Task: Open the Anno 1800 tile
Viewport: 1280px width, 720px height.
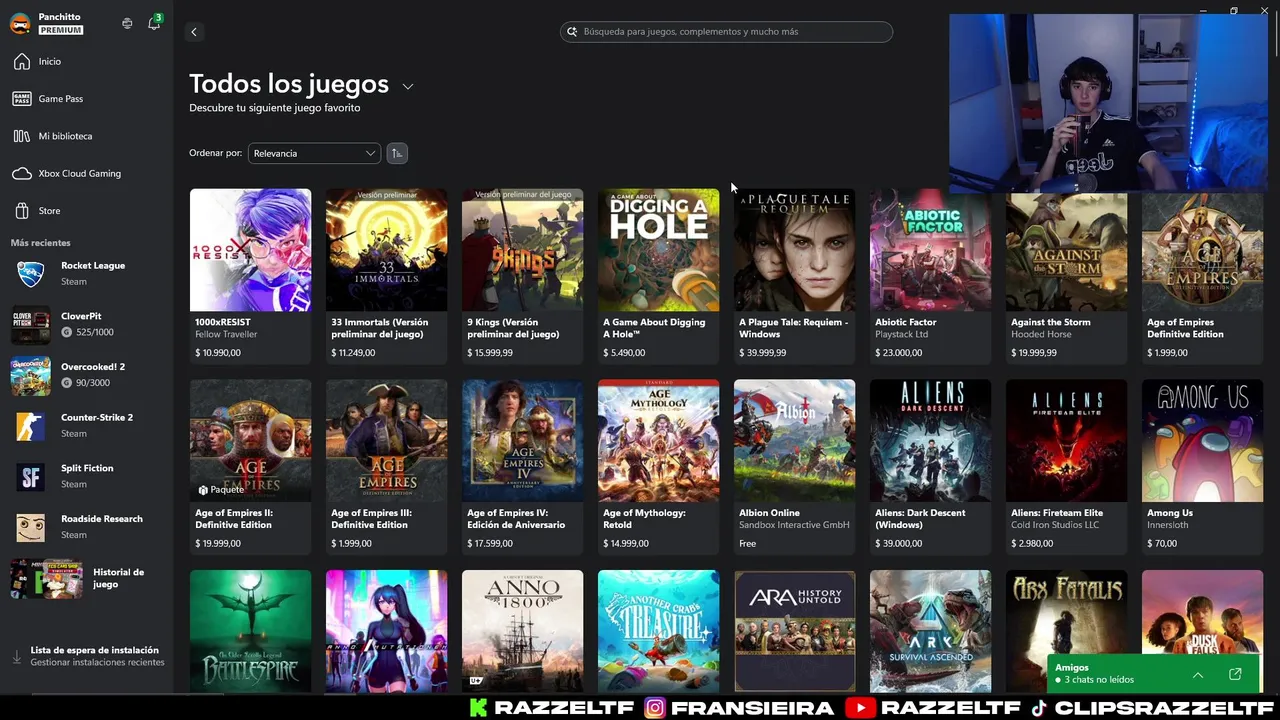Action: [522, 631]
